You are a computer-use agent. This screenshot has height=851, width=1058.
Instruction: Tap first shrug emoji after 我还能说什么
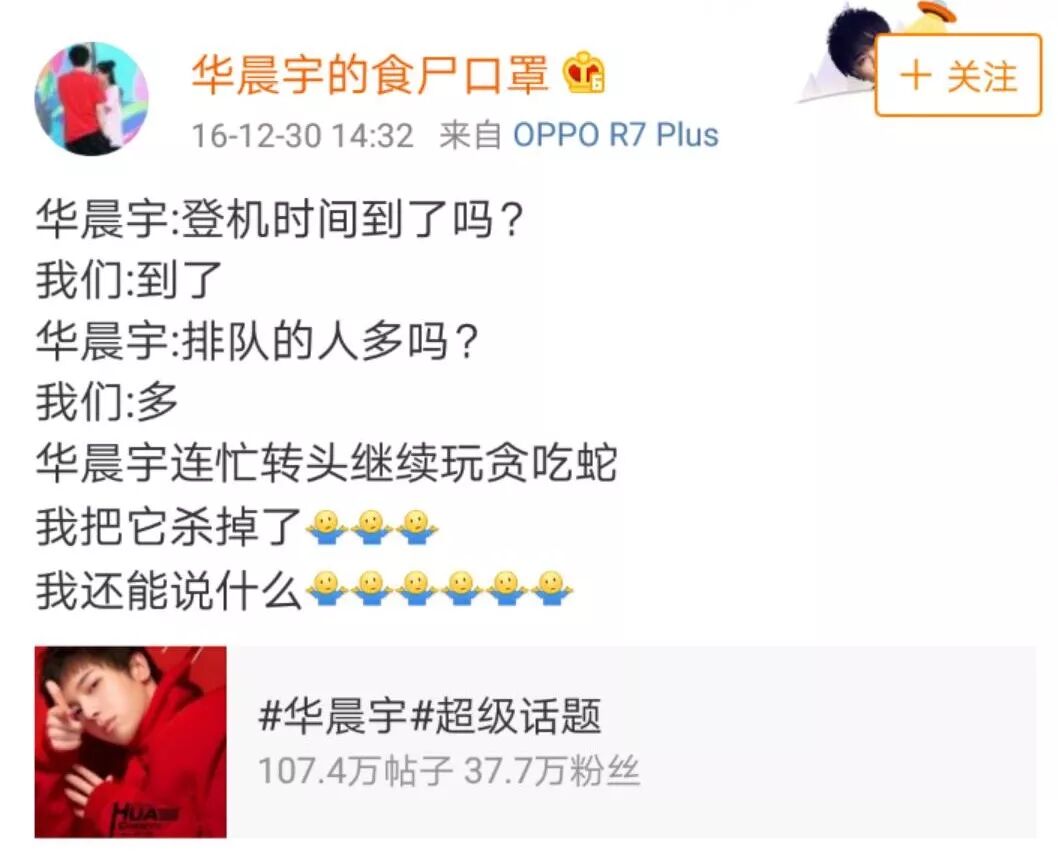pyautogui.click(x=327, y=588)
